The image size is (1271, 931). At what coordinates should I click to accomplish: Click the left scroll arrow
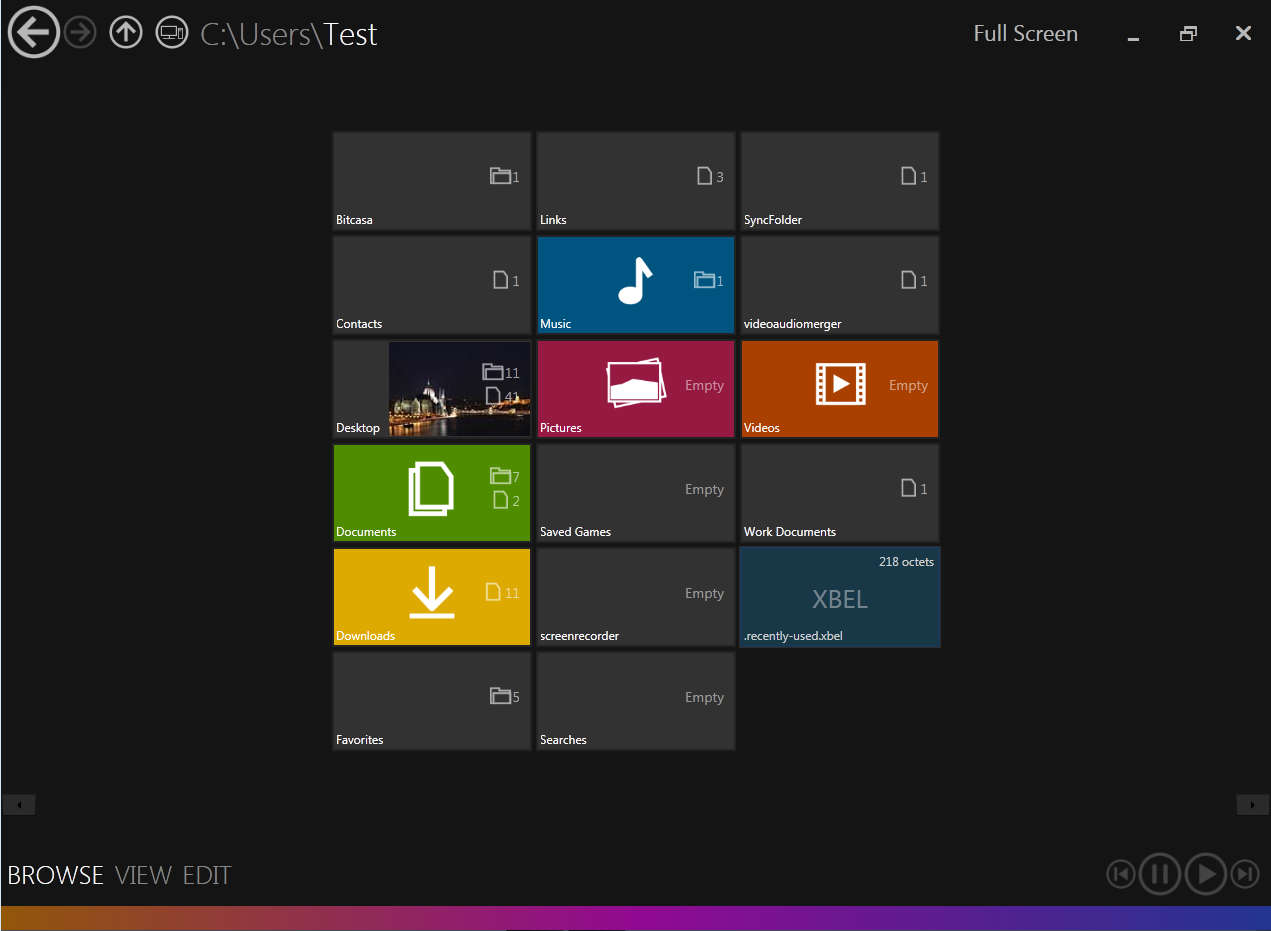[19, 805]
